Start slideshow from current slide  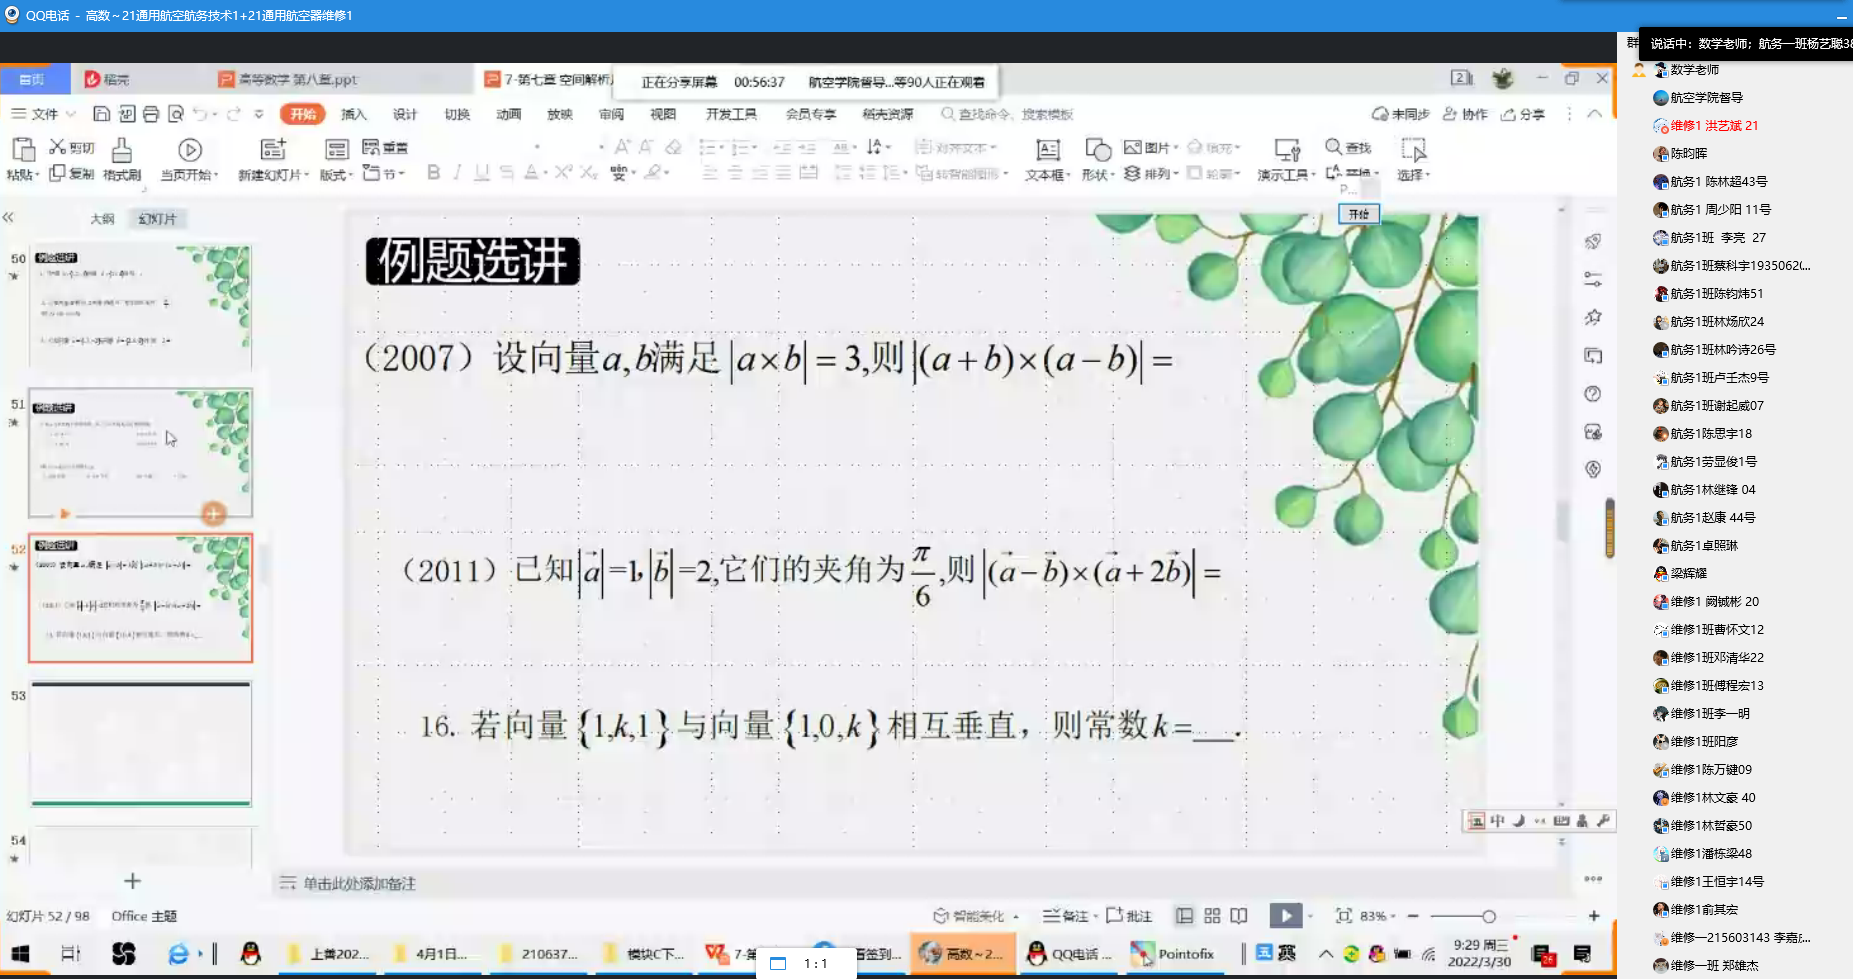pos(189,151)
